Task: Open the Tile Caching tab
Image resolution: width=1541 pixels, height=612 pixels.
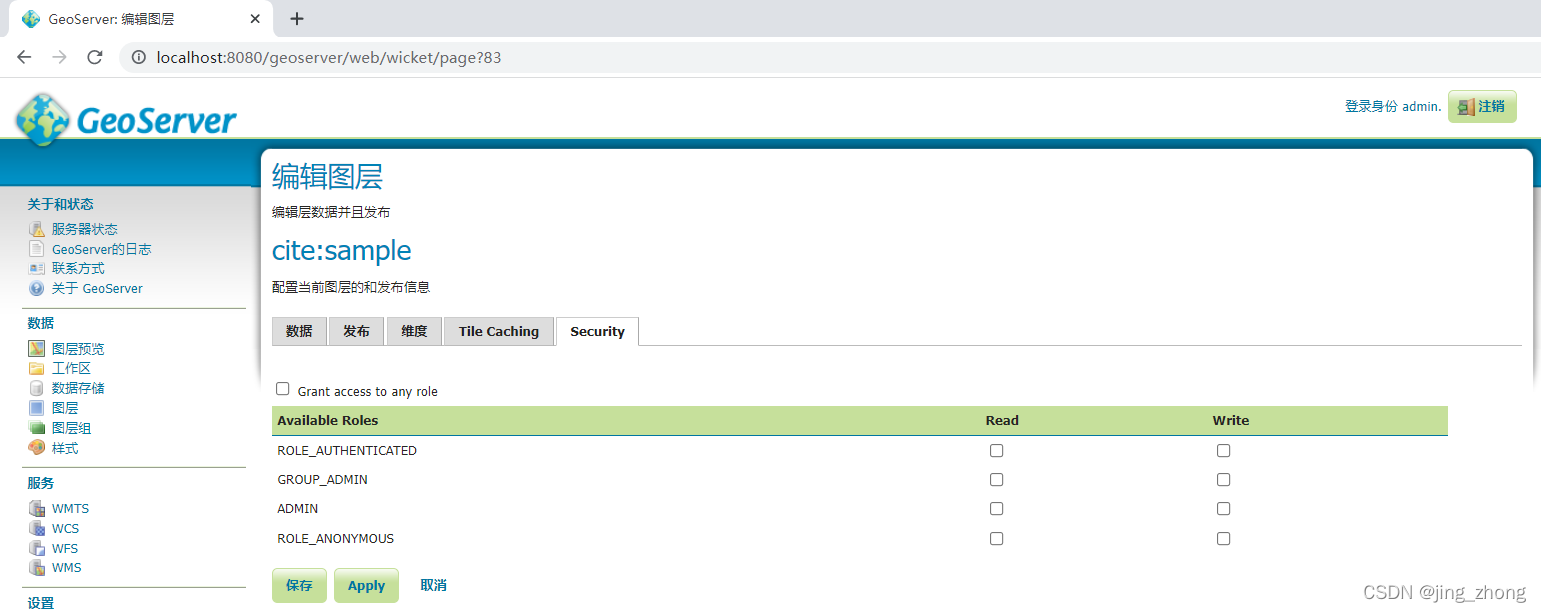Action: point(499,331)
